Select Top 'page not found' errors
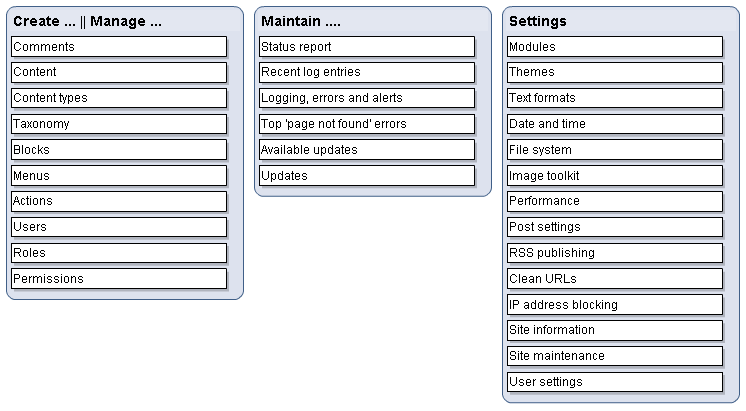 (367, 124)
